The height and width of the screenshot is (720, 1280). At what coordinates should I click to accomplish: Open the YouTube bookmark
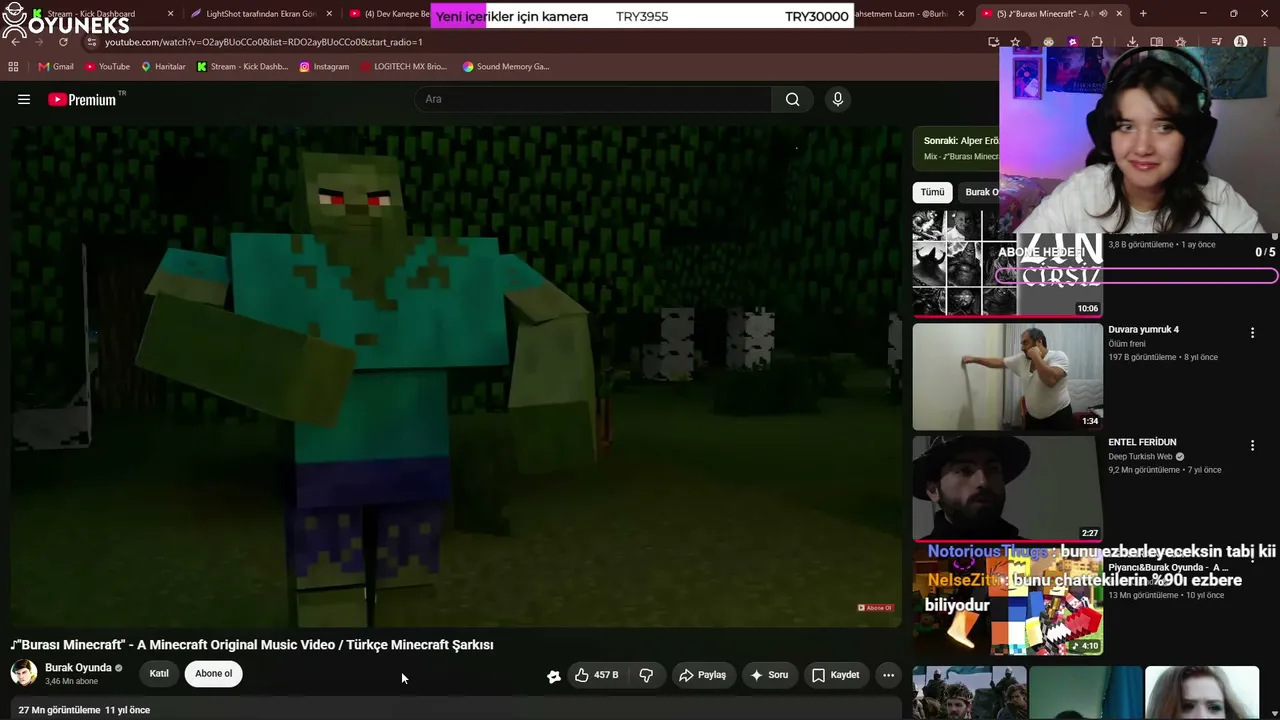click(x=107, y=67)
